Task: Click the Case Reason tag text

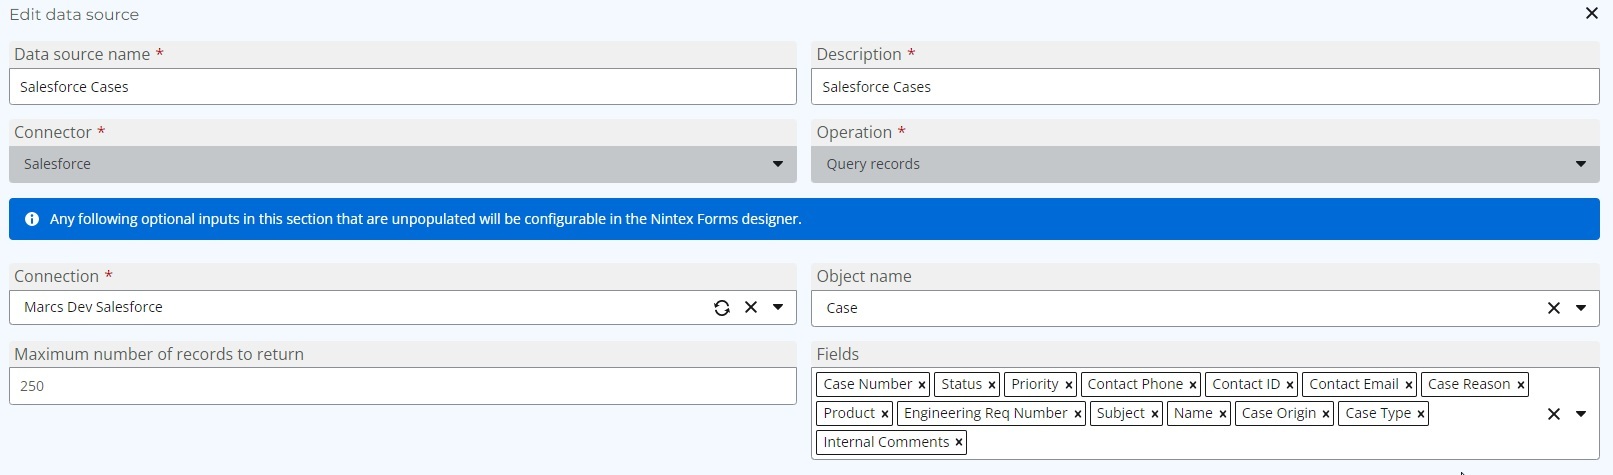Action: 1469,384
